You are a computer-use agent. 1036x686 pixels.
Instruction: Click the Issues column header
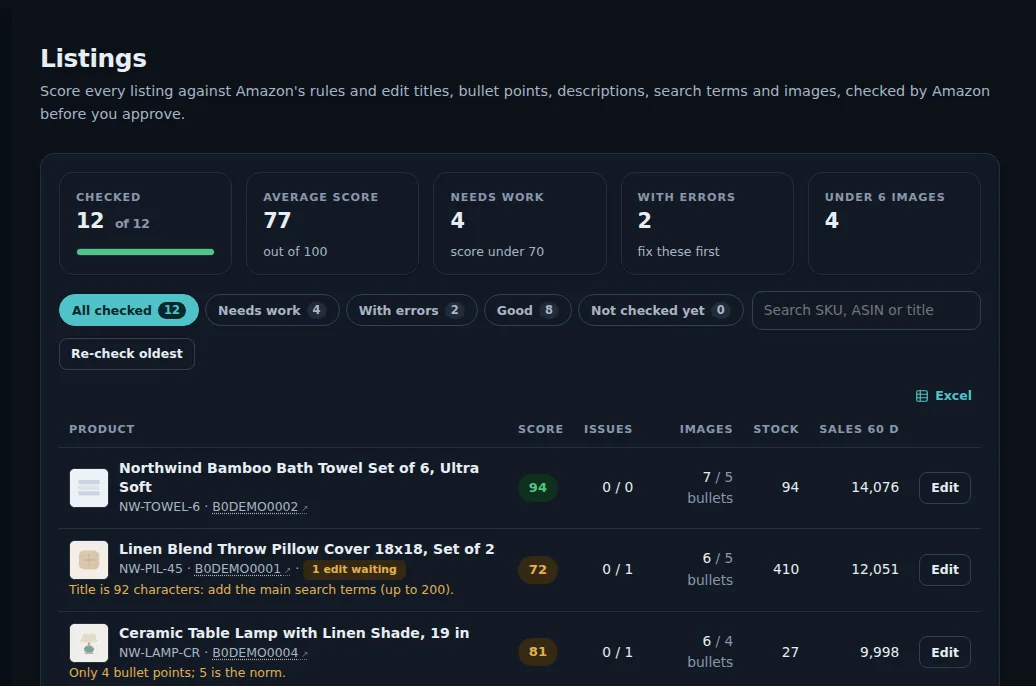pos(608,429)
